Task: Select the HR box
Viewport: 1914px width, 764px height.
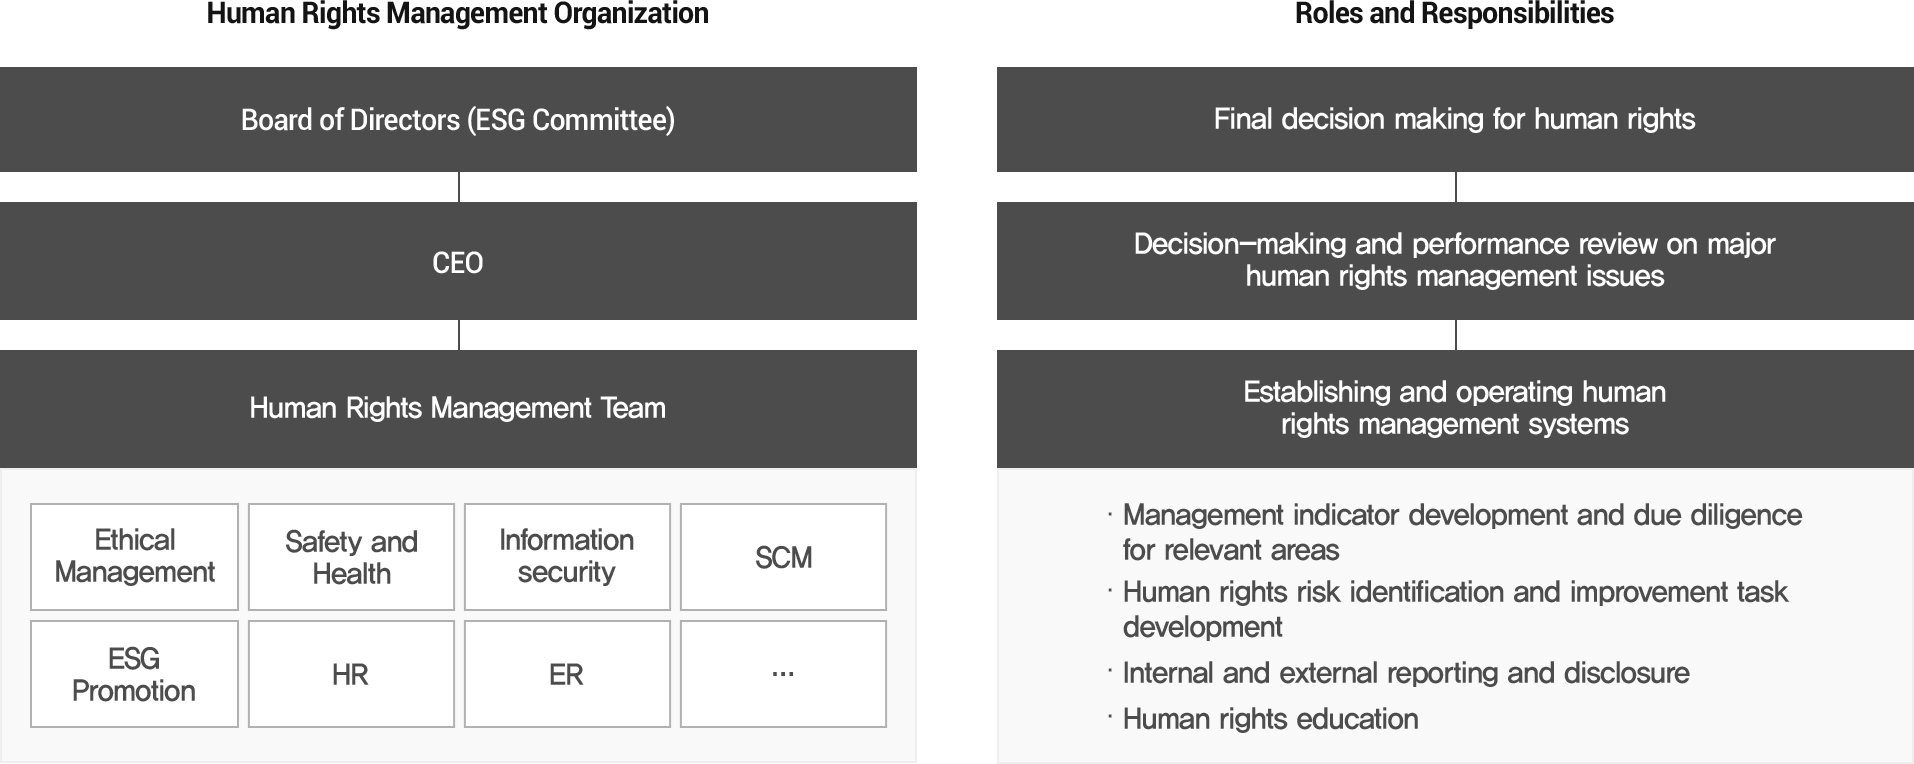Action: pyautogui.click(x=351, y=674)
